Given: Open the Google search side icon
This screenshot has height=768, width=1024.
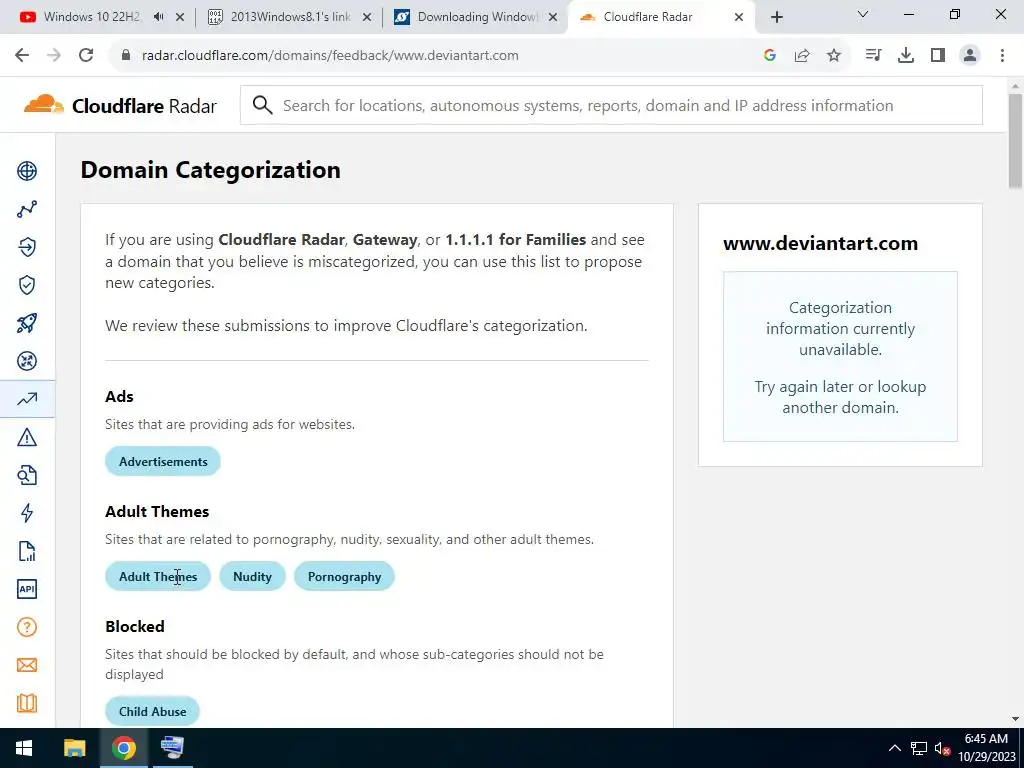Looking at the screenshot, I should point(770,56).
